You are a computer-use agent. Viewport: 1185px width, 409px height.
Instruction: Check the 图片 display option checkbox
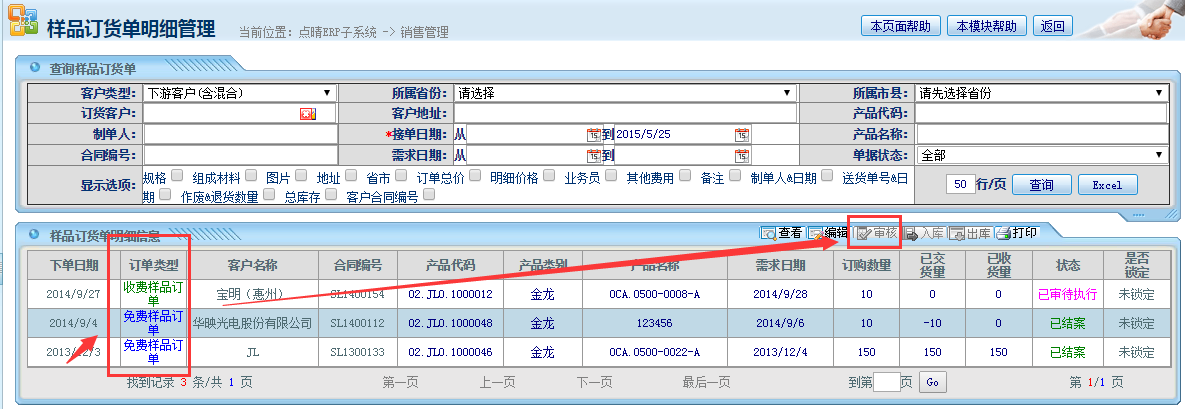302,176
